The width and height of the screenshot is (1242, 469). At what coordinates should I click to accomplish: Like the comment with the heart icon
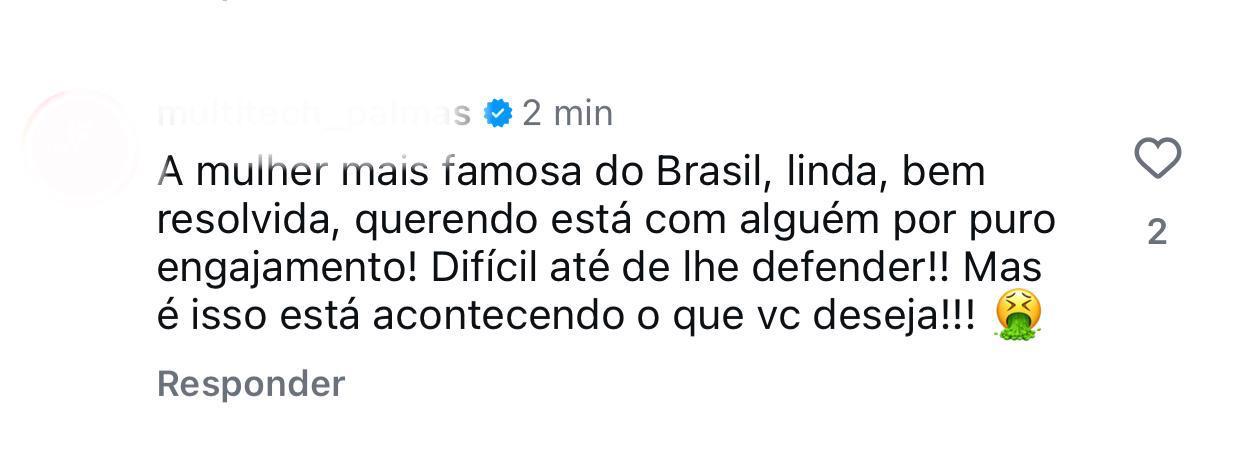pos(1157,159)
